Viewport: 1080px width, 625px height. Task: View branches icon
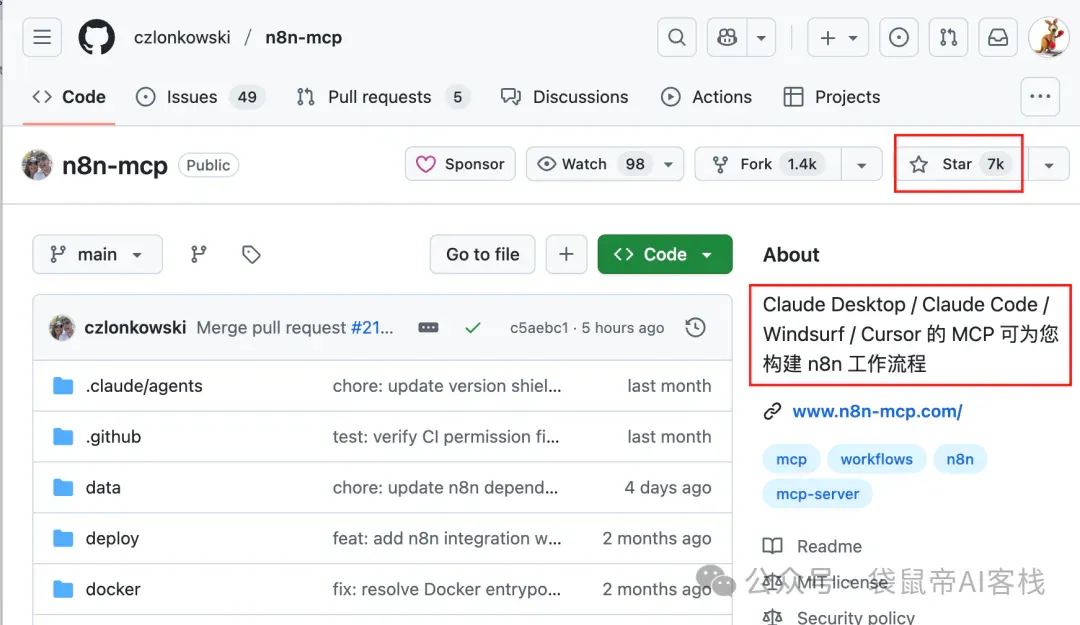(x=198, y=254)
